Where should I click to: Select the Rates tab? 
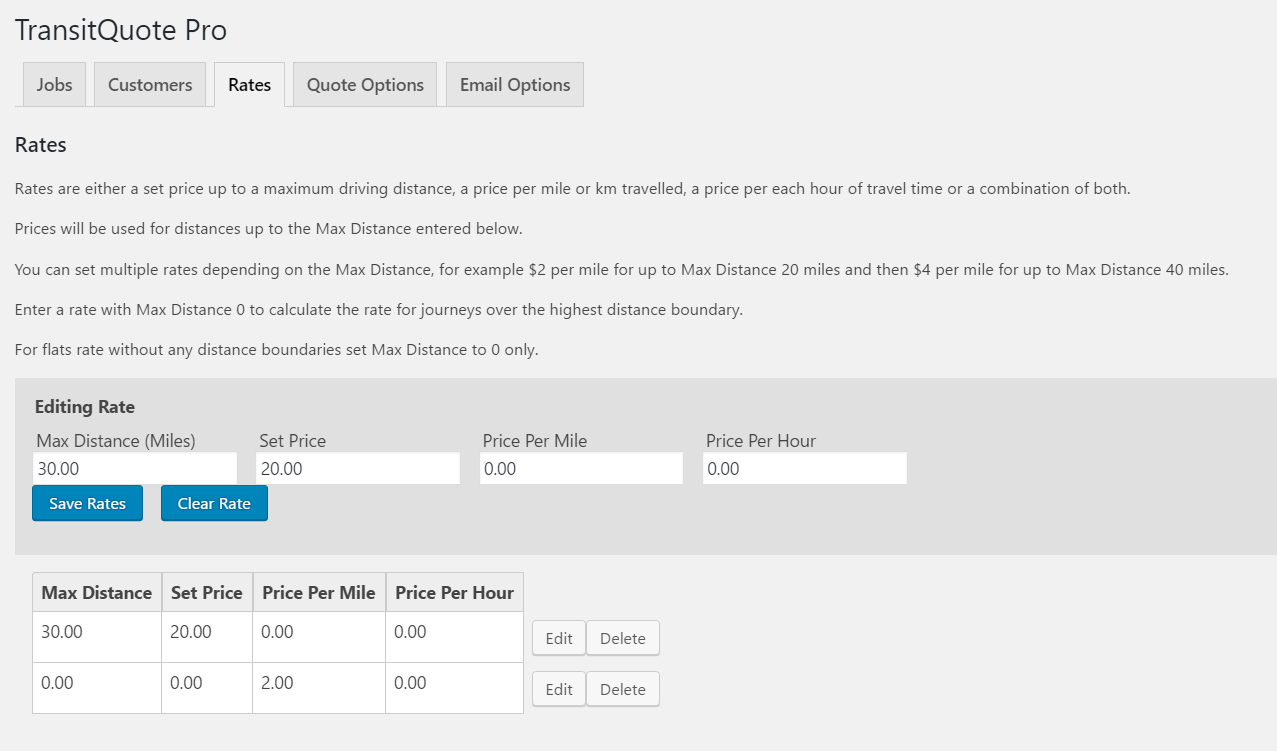(x=249, y=85)
